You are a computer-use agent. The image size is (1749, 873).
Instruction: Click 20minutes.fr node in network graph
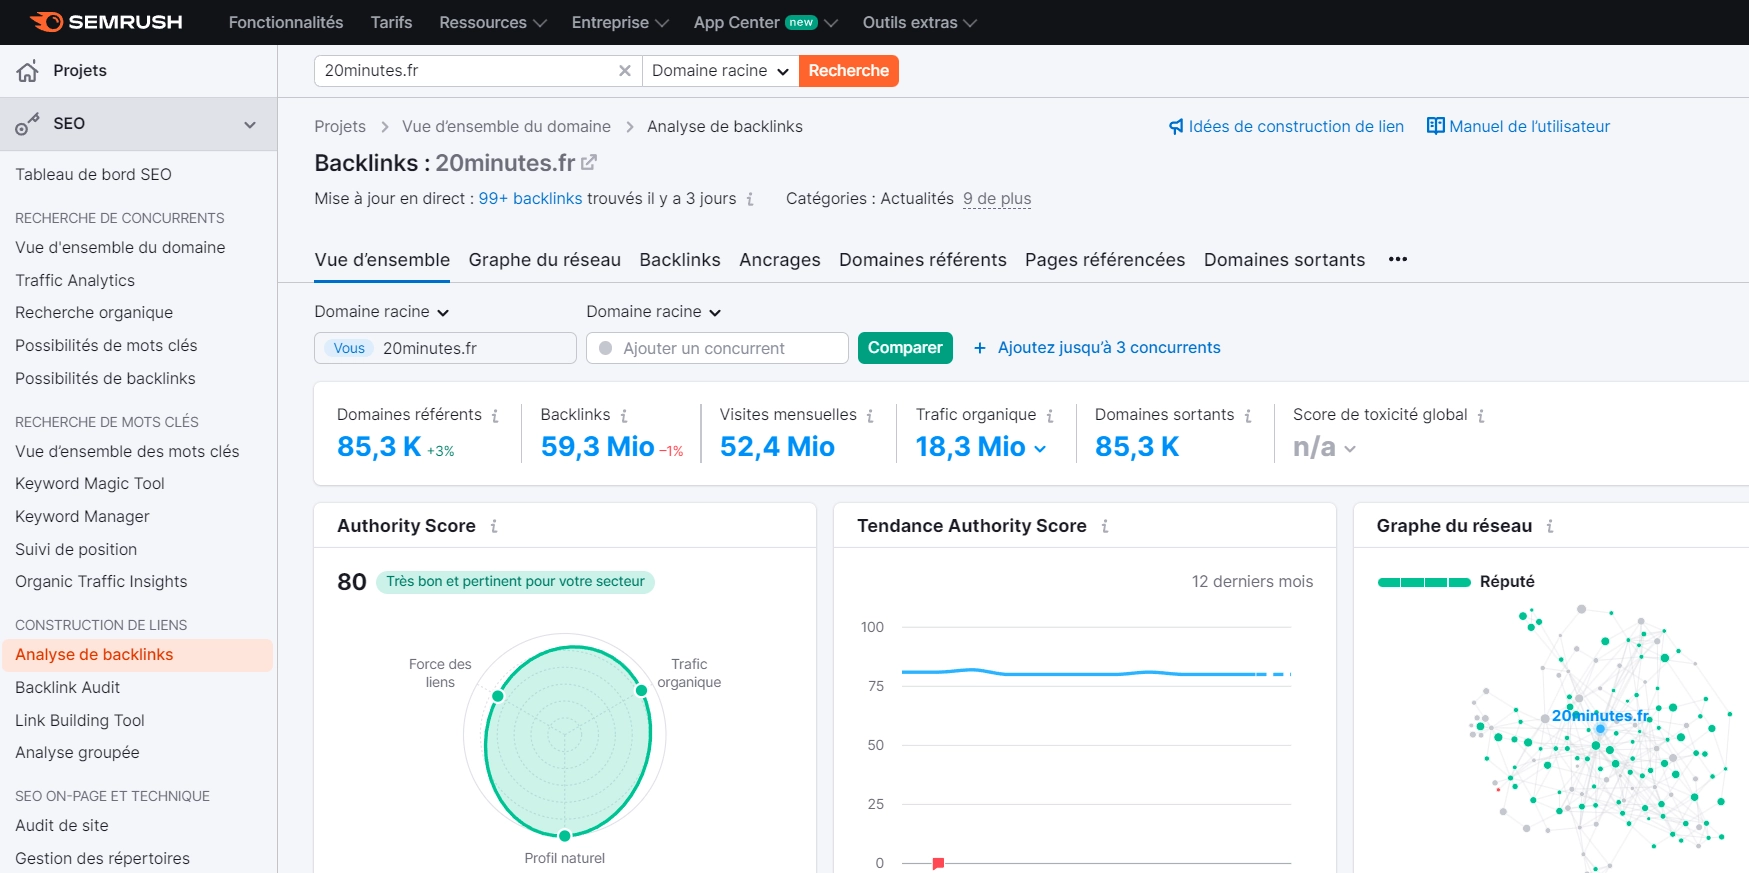point(1601,728)
